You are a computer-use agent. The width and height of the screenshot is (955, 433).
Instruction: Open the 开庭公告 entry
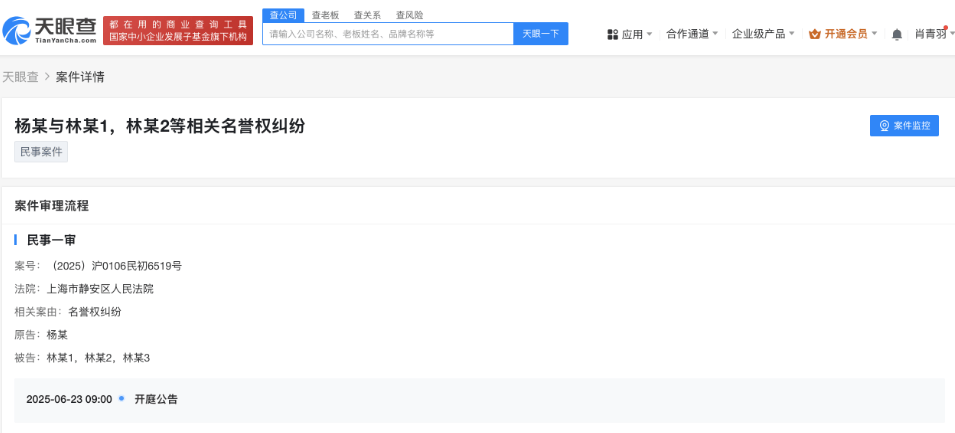click(156, 400)
